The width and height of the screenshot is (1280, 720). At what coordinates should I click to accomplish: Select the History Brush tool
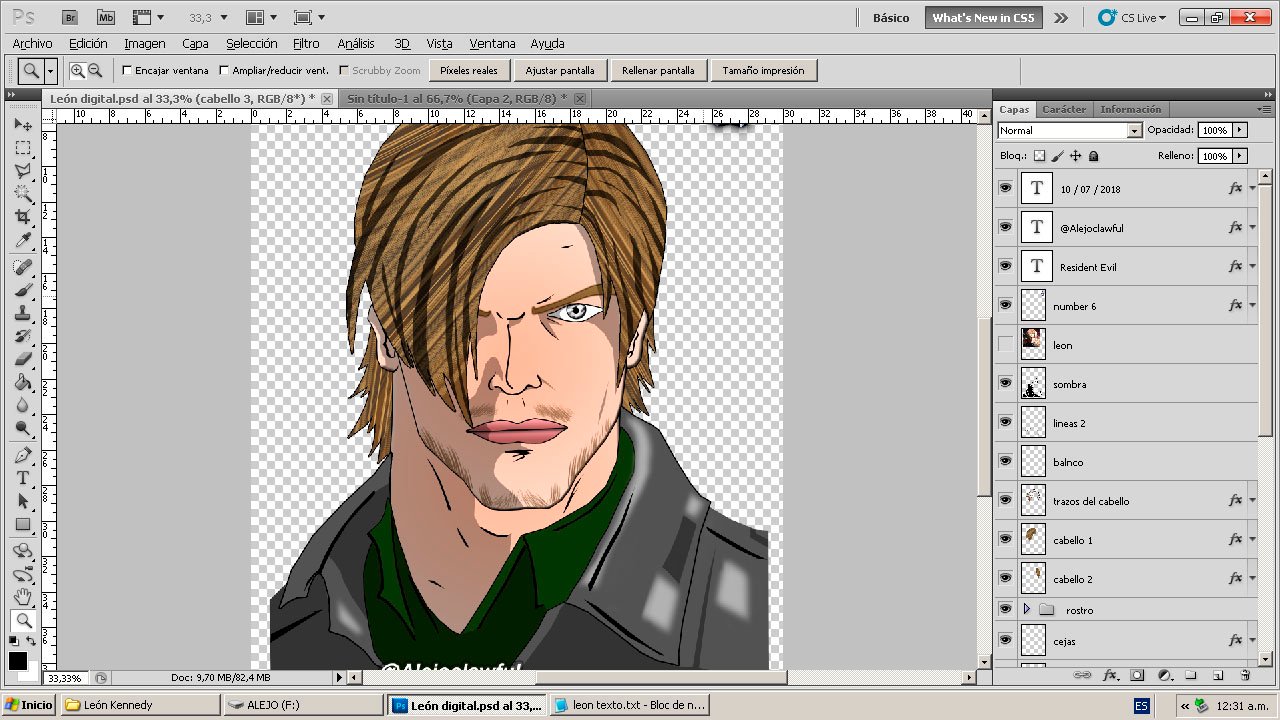(23, 336)
